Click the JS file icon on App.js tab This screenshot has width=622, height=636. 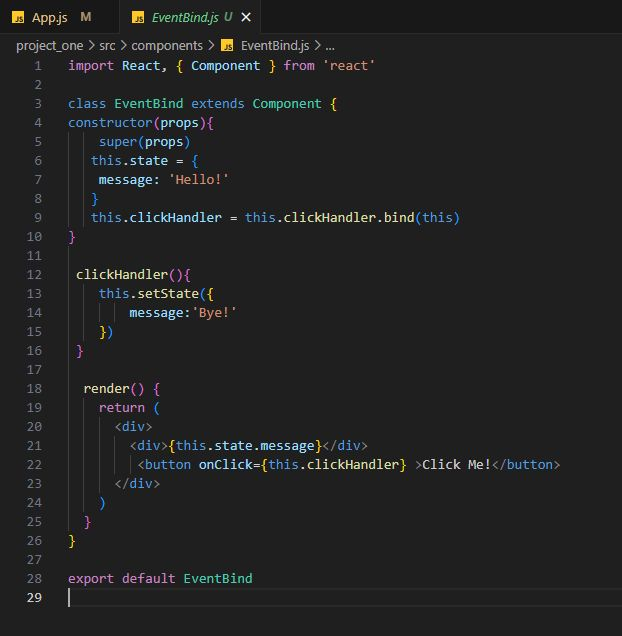[18, 17]
